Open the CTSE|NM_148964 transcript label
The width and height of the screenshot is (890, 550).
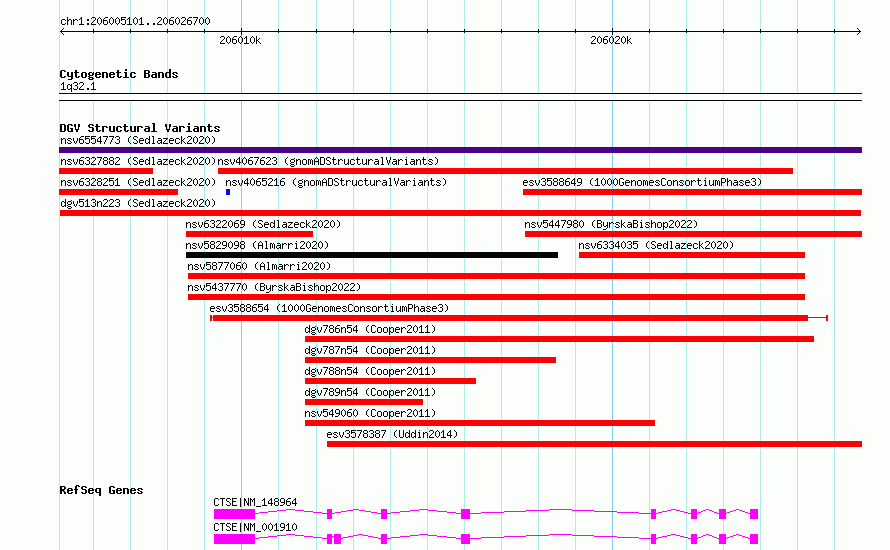coord(255,502)
